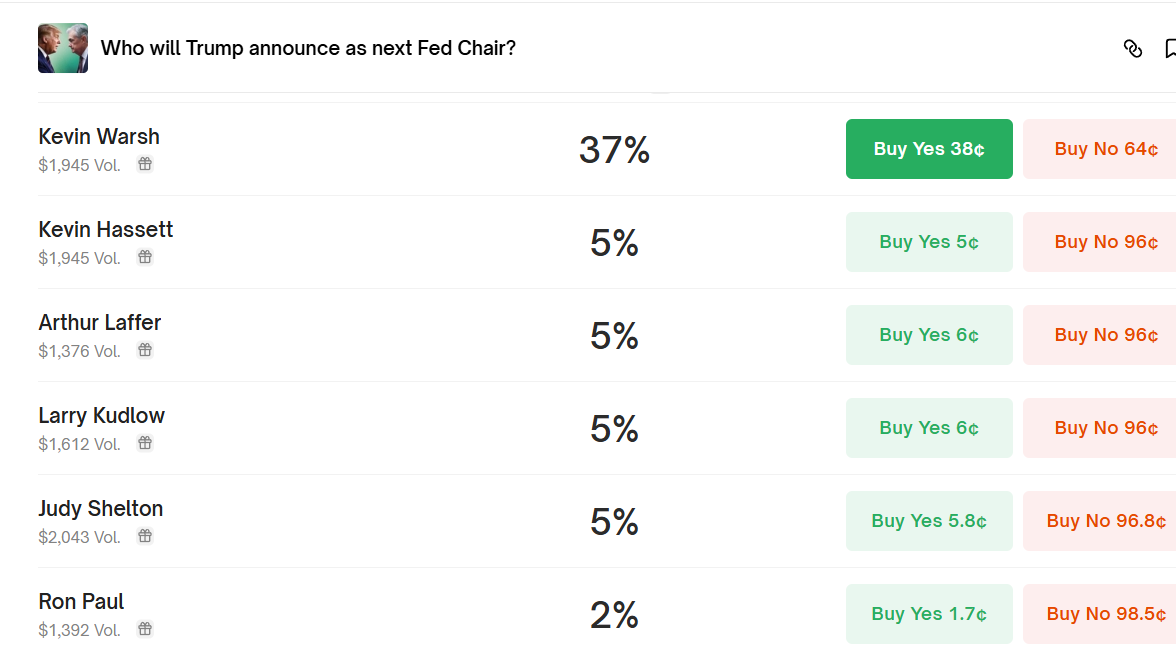Click the gift icon under Kevin Warsh

(145, 164)
